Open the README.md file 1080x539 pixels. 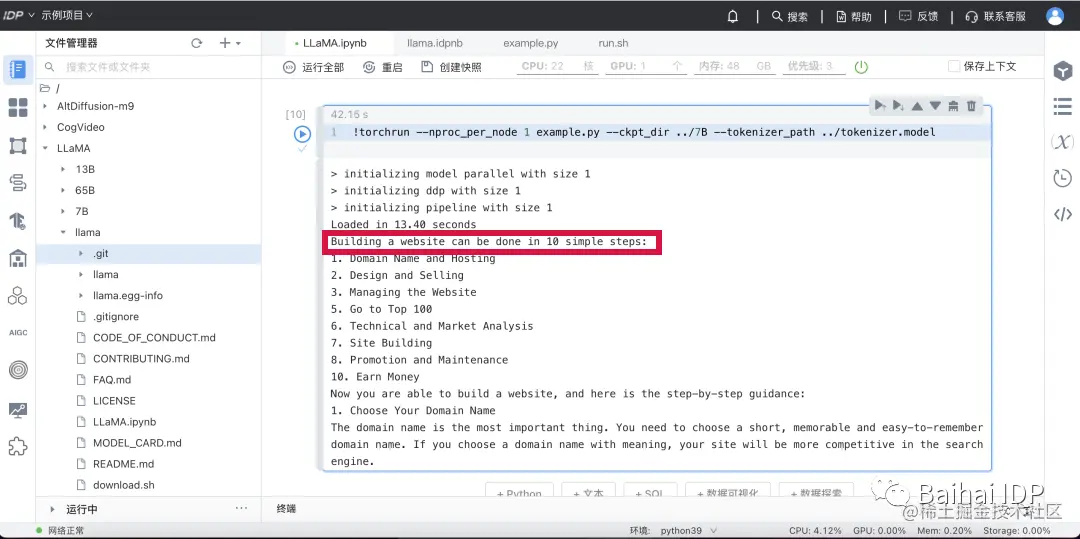[x=123, y=464]
